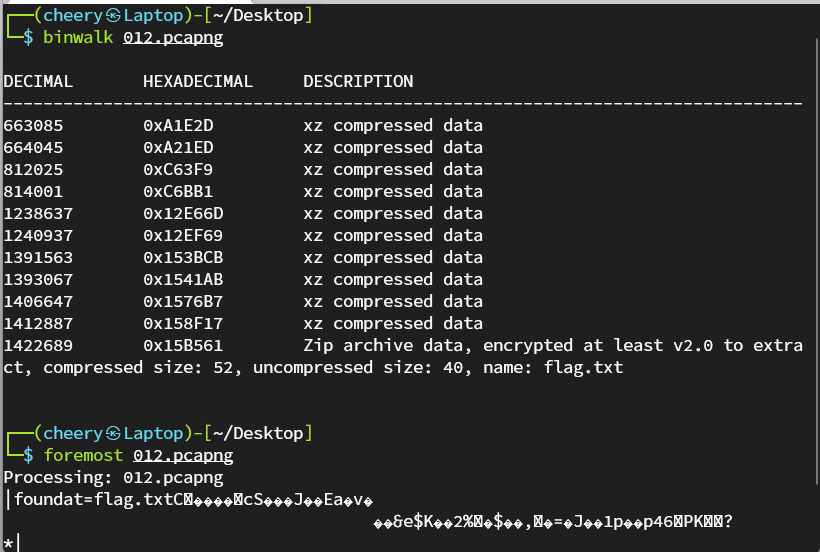Select decimal offset 663085
The image size is (820, 552).
coord(33,125)
